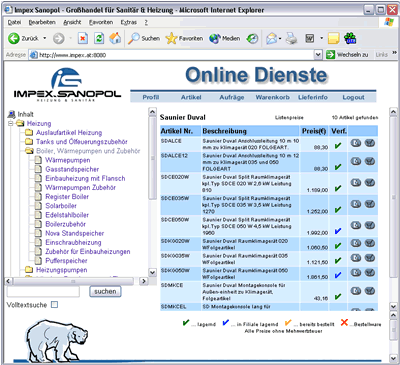Open dropdown arrow next to Word edit icon
This screenshot has width=400, height=365.
pos(321,38)
